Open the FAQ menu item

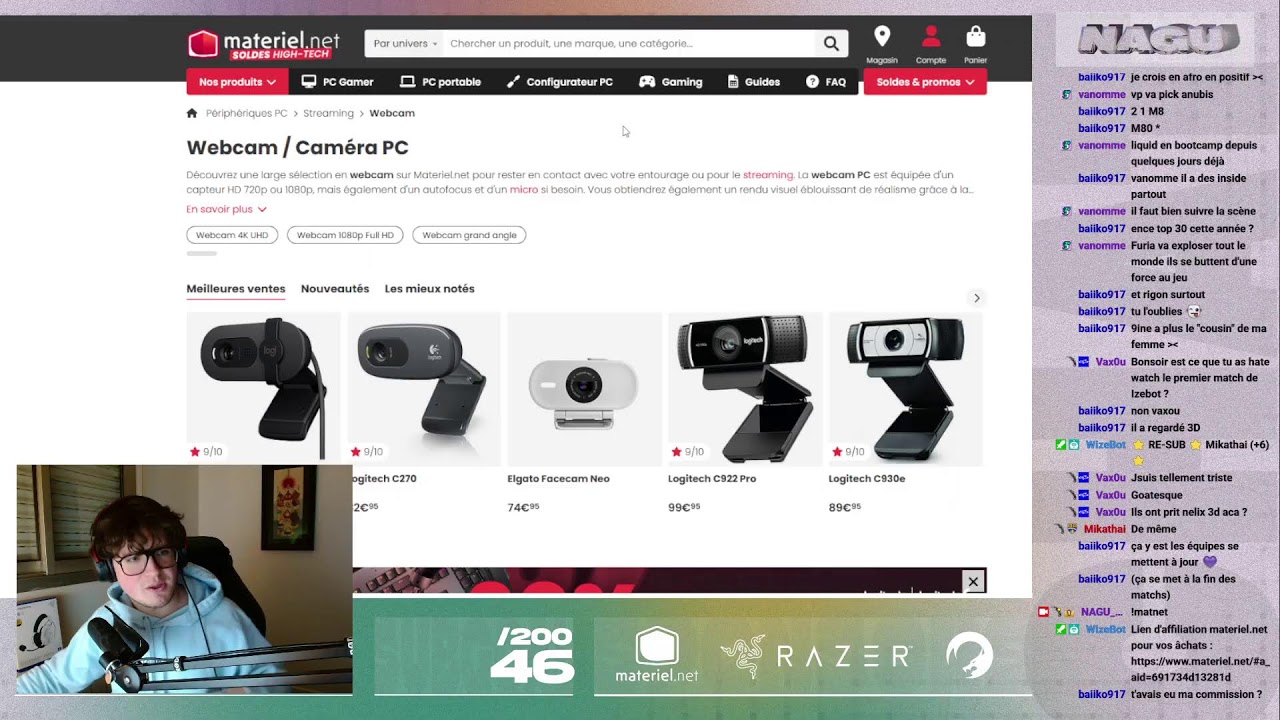point(826,82)
